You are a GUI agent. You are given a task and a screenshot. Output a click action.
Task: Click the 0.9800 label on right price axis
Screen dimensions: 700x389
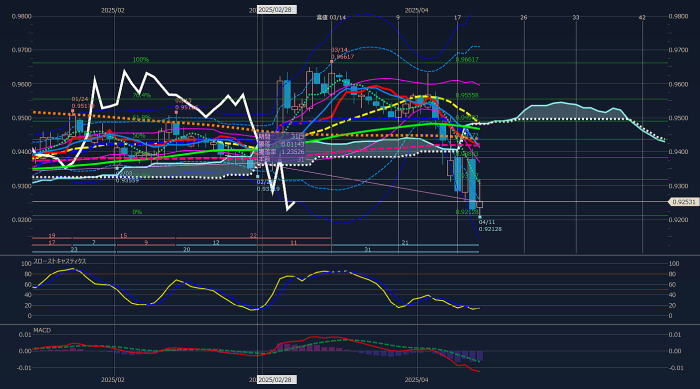[x=678, y=16]
